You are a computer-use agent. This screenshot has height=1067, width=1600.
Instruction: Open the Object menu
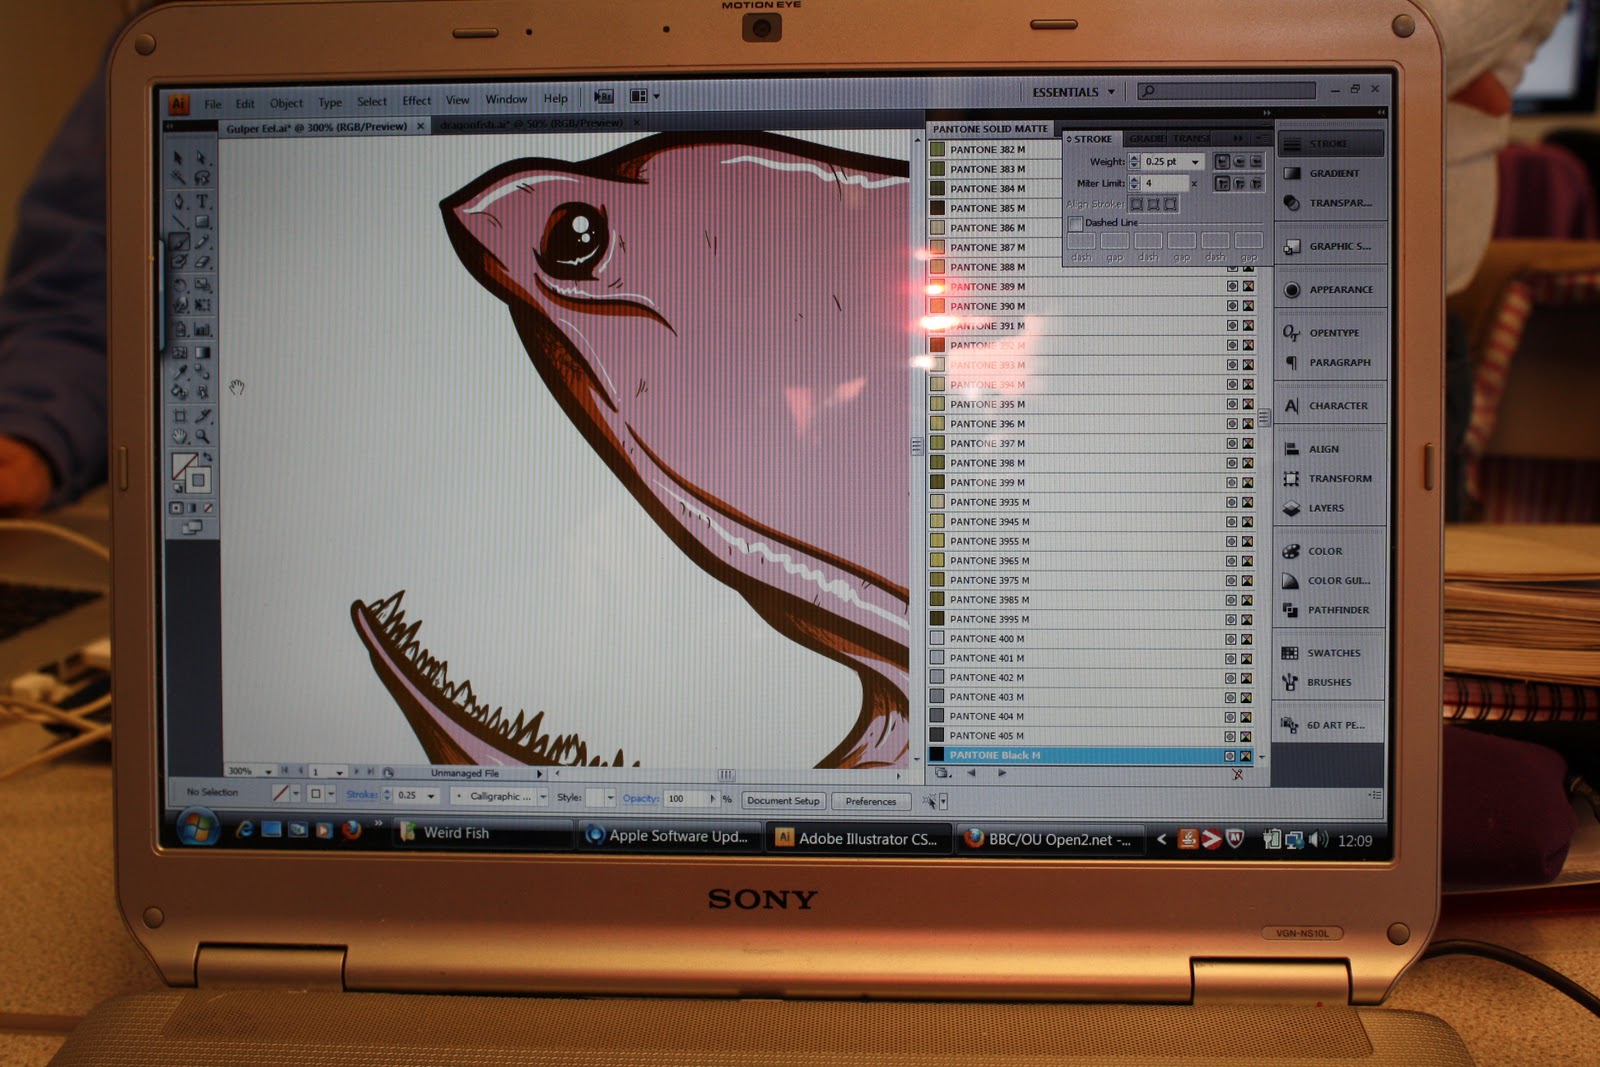click(x=286, y=103)
